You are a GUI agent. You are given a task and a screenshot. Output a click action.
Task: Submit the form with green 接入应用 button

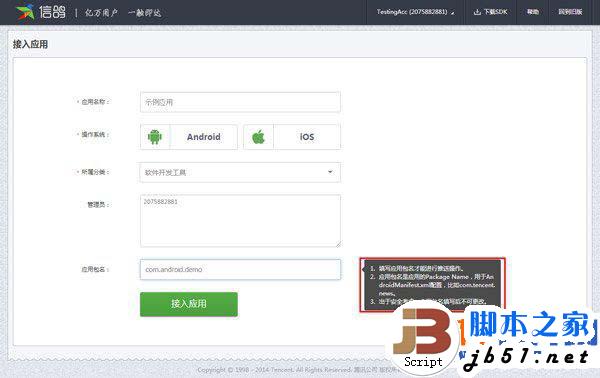(189, 304)
